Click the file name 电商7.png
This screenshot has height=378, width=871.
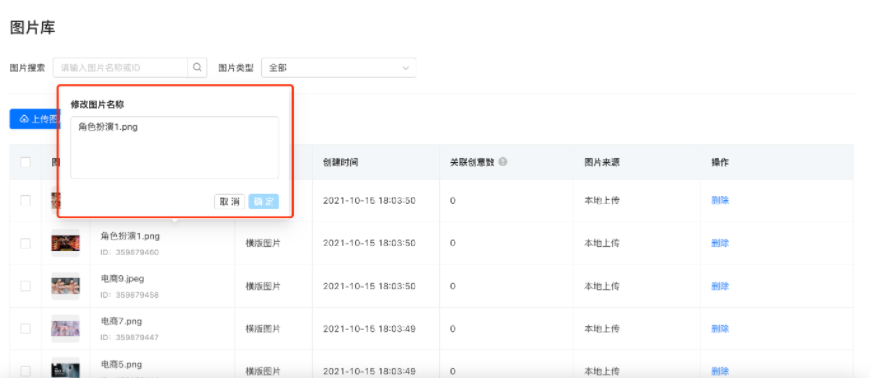click(x=121, y=321)
